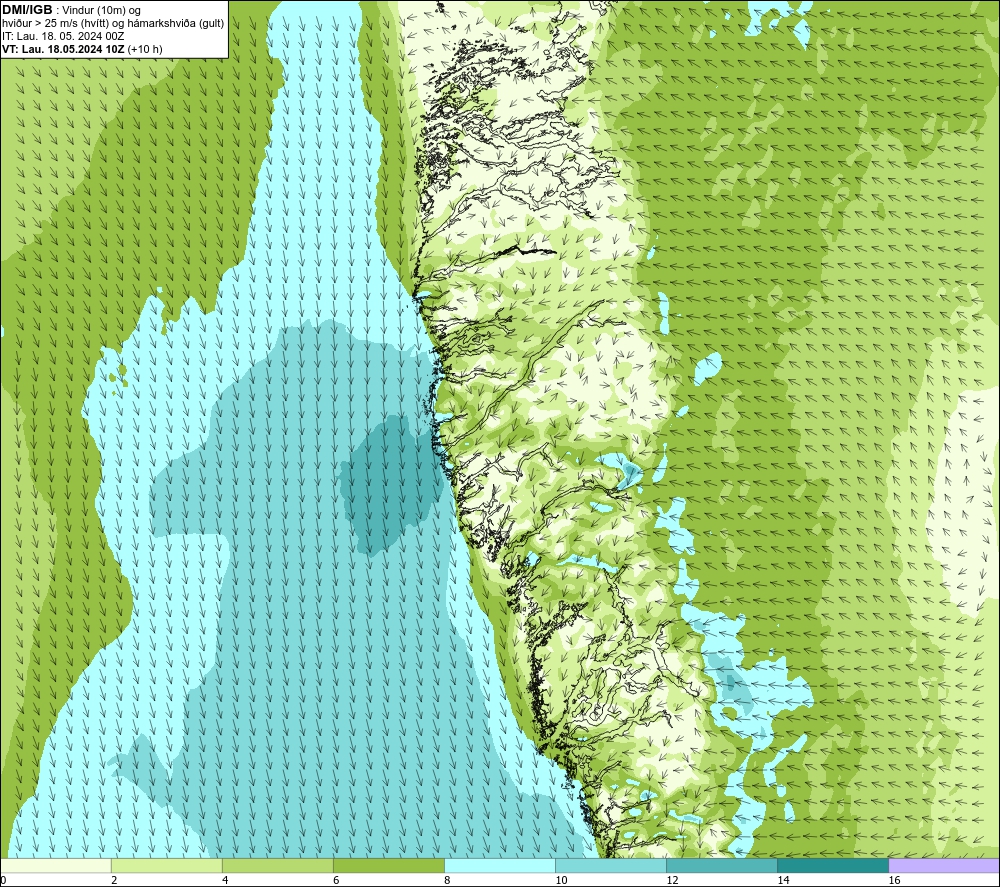The image size is (1000, 887).
Task: Click the pale yellow 0–2 m/s legend swatch
Action: 55,866
